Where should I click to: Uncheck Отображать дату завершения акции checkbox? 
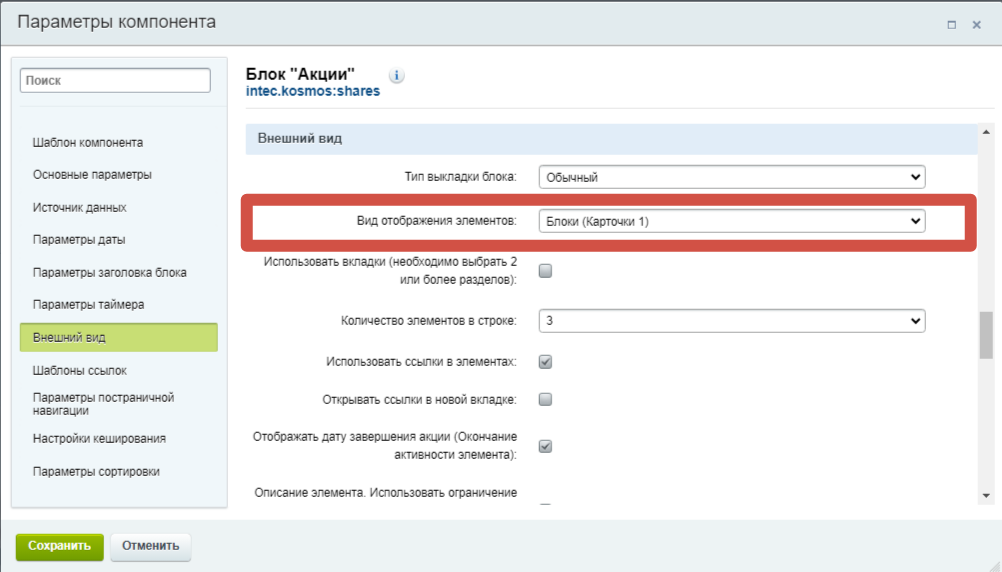(545, 446)
